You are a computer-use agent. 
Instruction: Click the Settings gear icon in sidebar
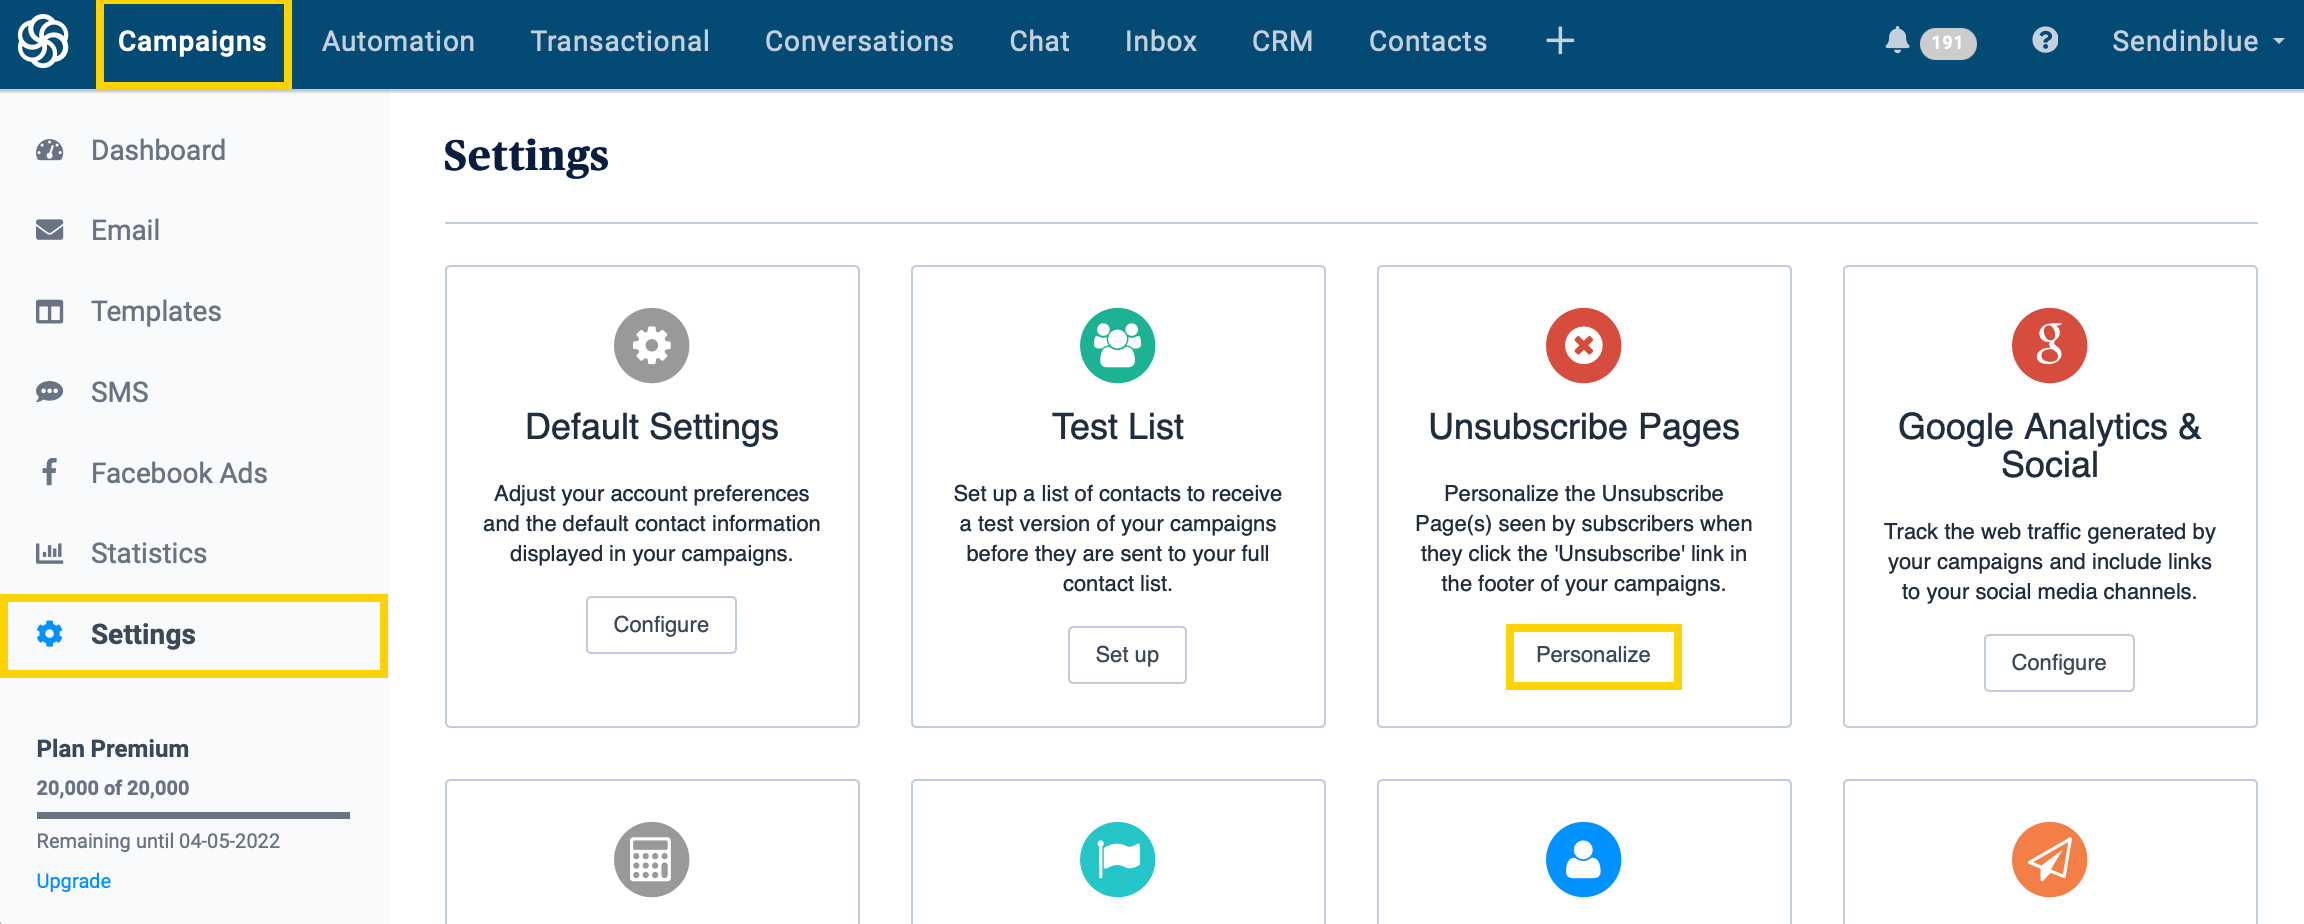point(49,634)
